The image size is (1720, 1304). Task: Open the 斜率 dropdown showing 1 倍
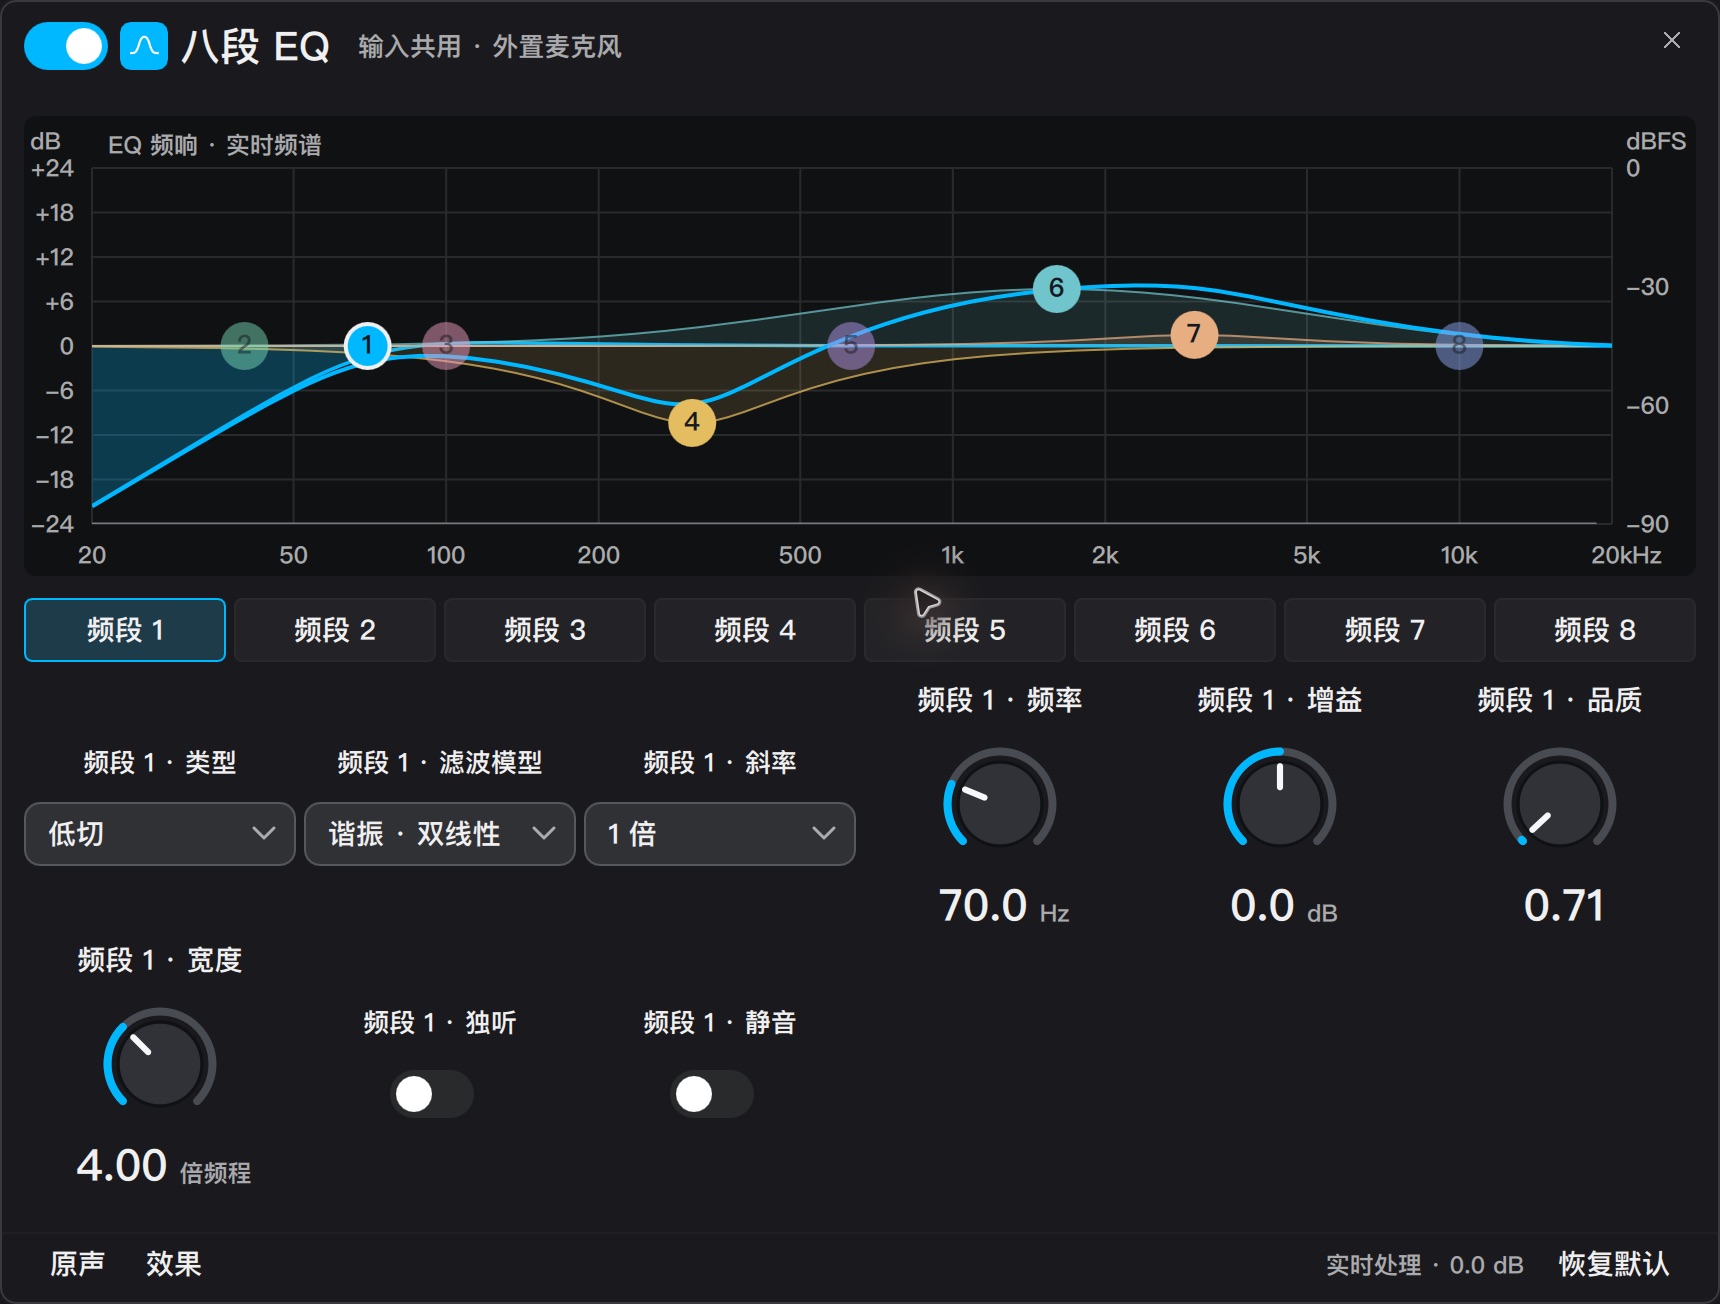click(720, 834)
